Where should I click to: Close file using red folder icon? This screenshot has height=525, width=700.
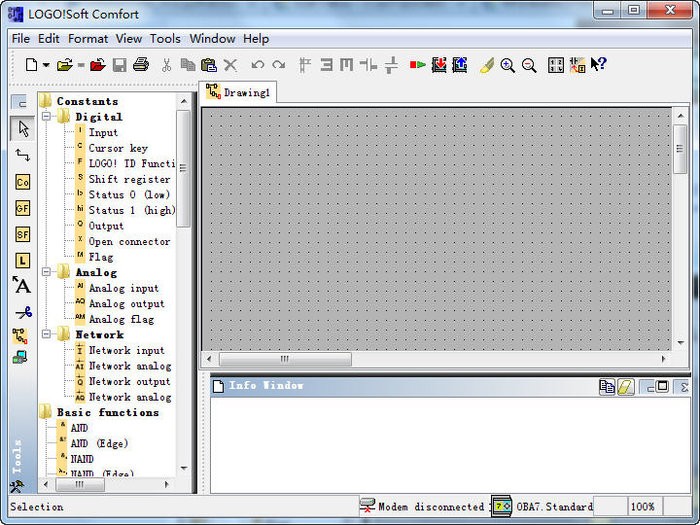click(98, 65)
